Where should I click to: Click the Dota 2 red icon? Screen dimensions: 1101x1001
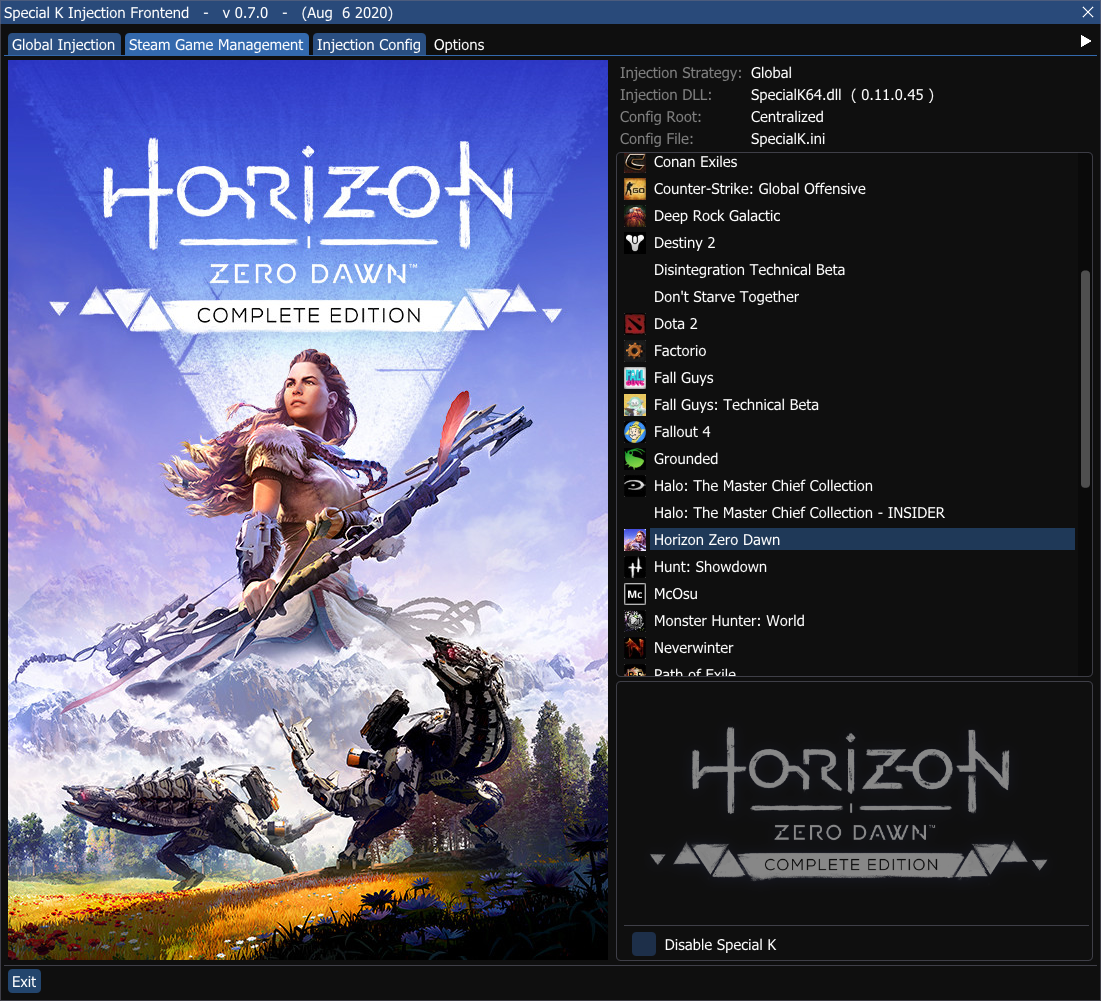[x=635, y=324]
